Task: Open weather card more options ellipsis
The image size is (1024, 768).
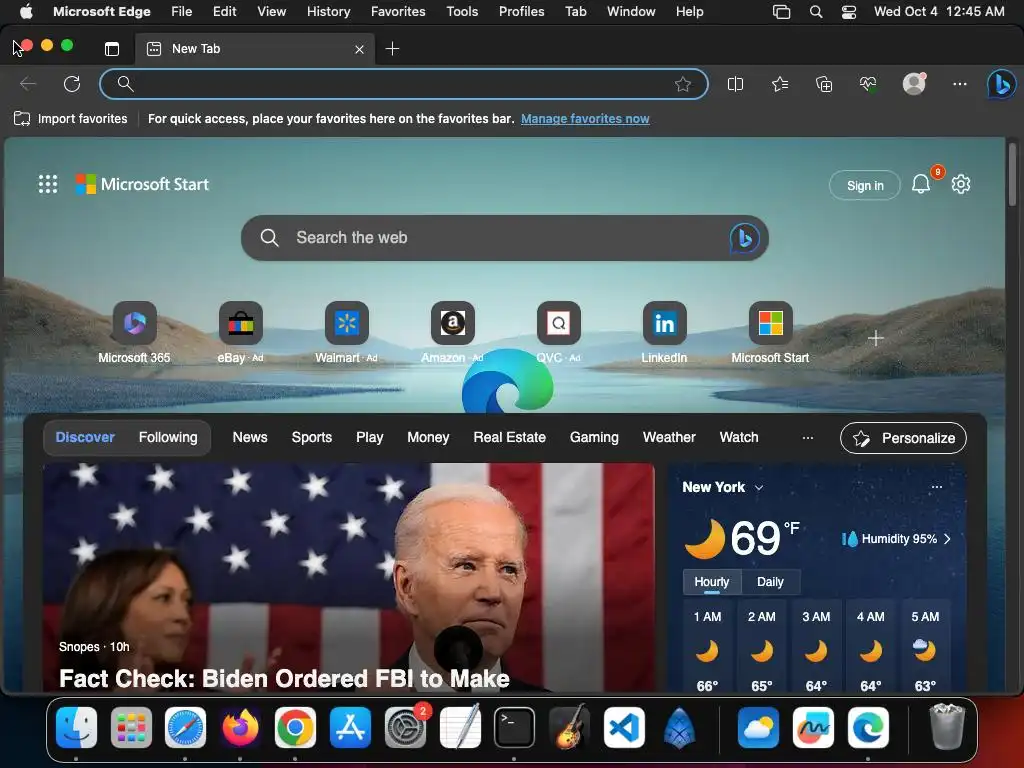Action: (x=936, y=487)
